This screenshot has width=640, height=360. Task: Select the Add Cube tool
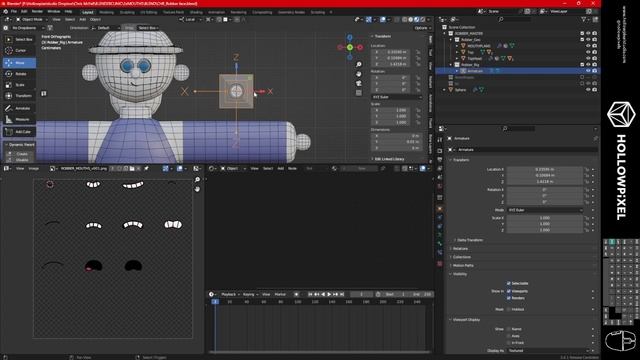19,132
